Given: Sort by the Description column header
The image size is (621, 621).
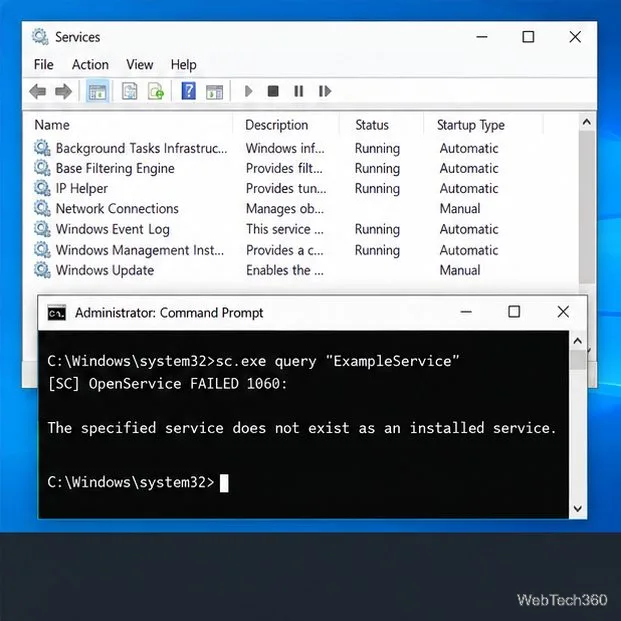Looking at the screenshot, I should 276,125.
